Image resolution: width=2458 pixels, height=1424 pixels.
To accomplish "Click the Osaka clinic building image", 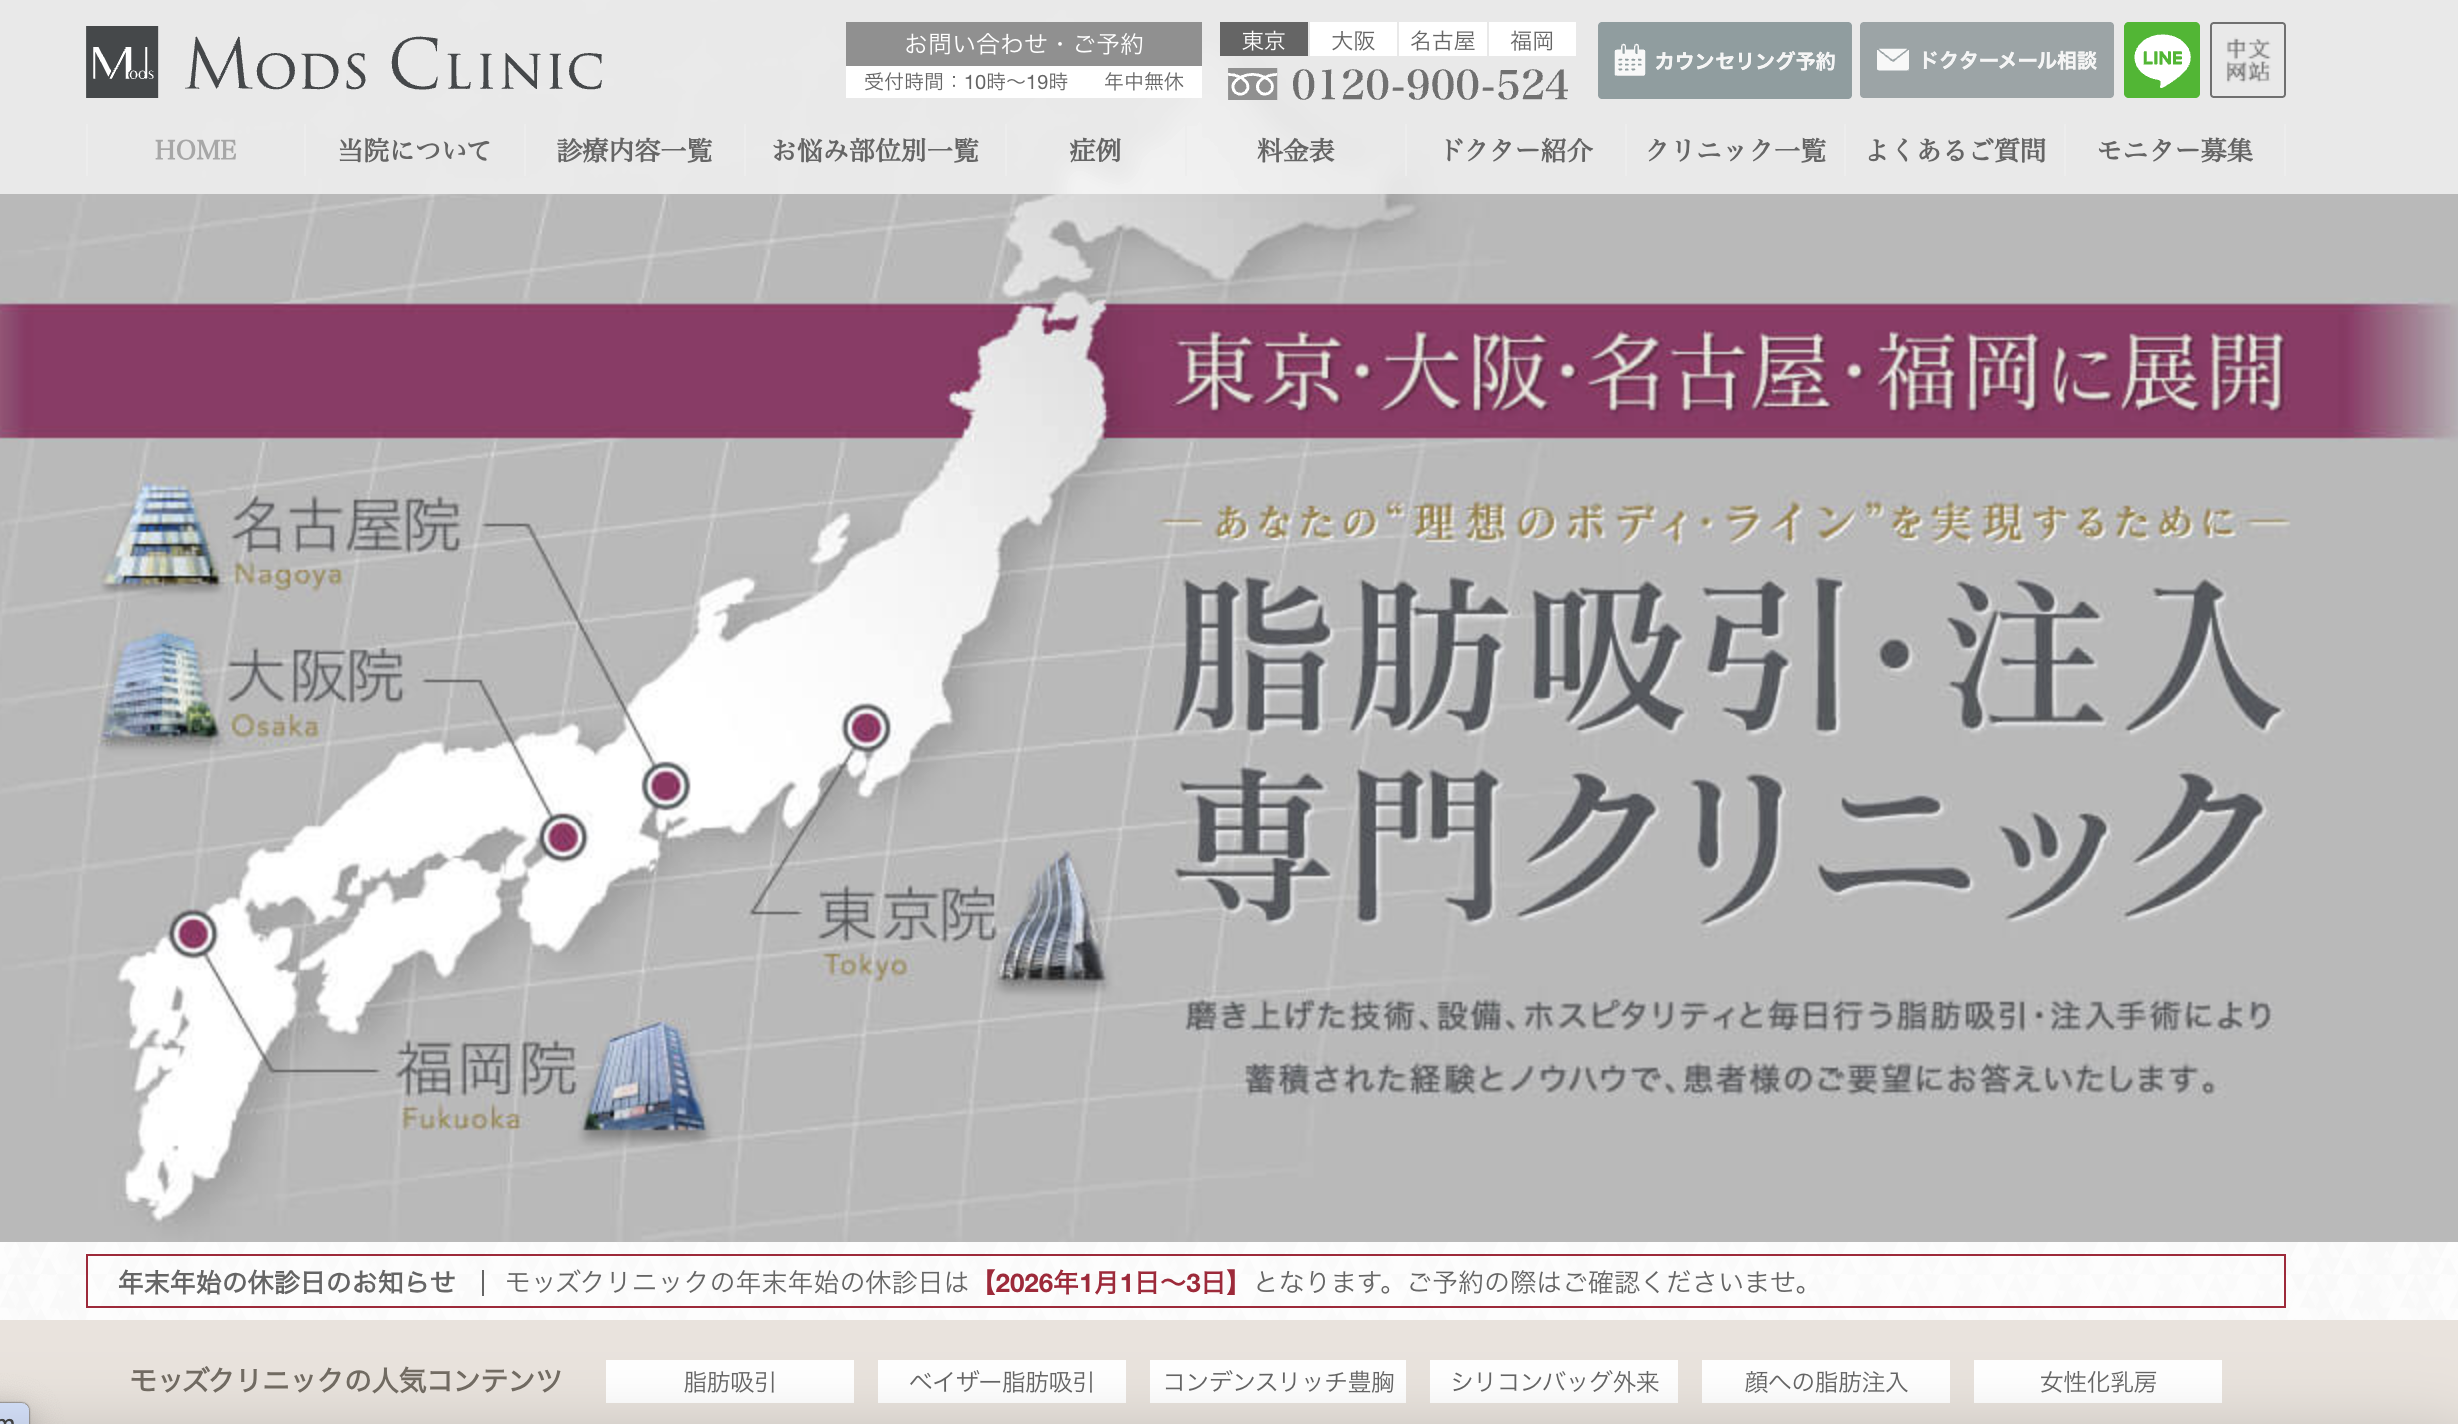I will pyautogui.click(x=160, y=688).
